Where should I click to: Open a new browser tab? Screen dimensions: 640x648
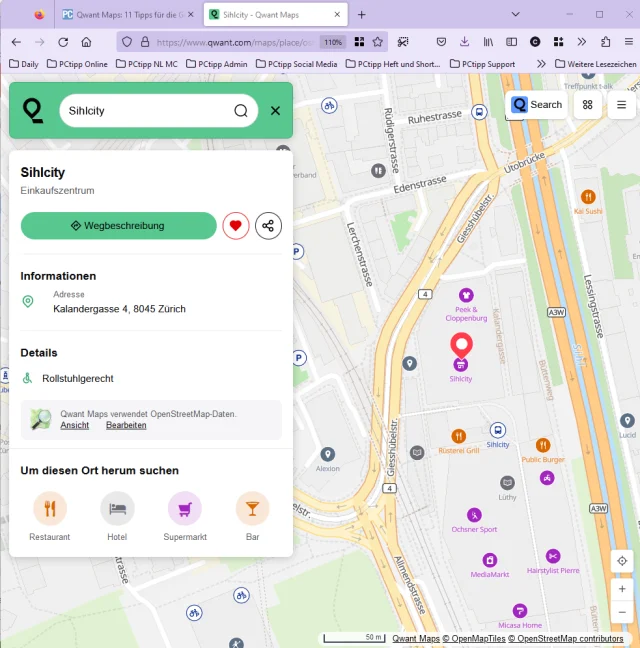[x=362, y=15]
